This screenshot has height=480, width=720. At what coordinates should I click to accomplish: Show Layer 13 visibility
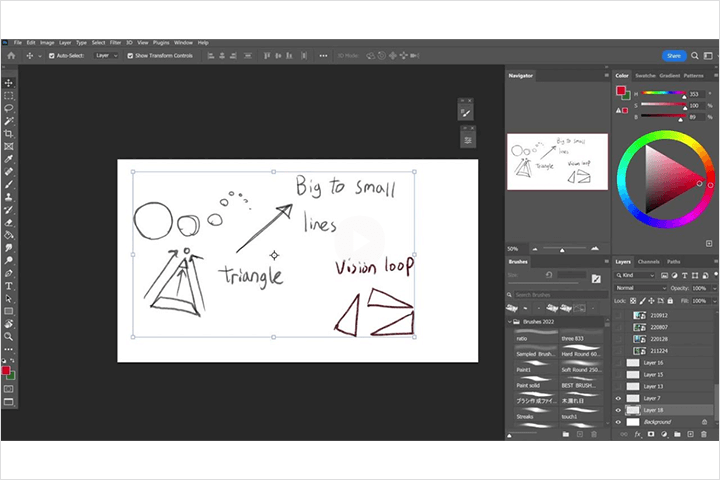(x=618, y=386)
